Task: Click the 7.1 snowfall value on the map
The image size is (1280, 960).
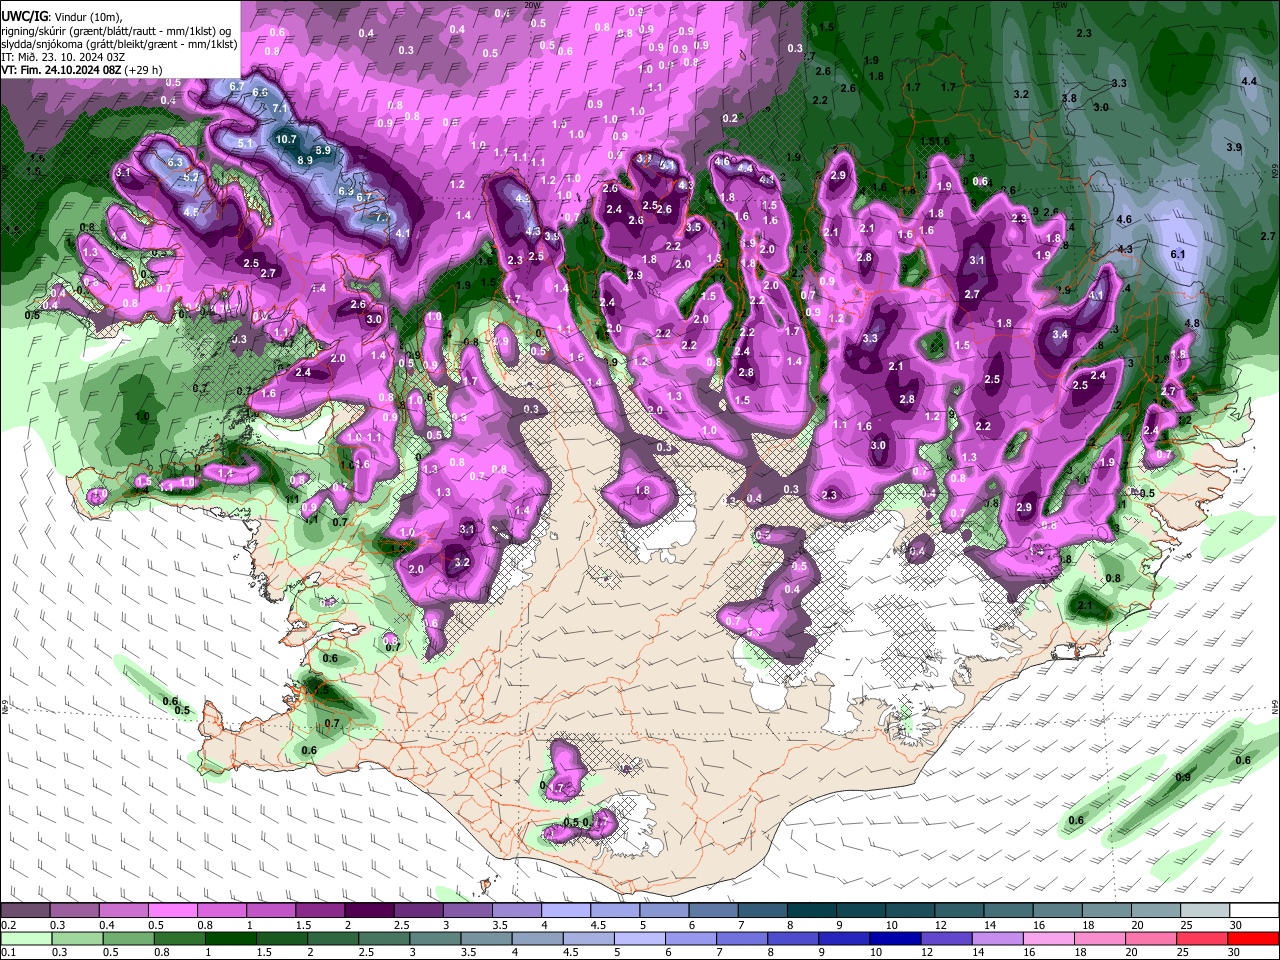Action: tap(280, 108)
